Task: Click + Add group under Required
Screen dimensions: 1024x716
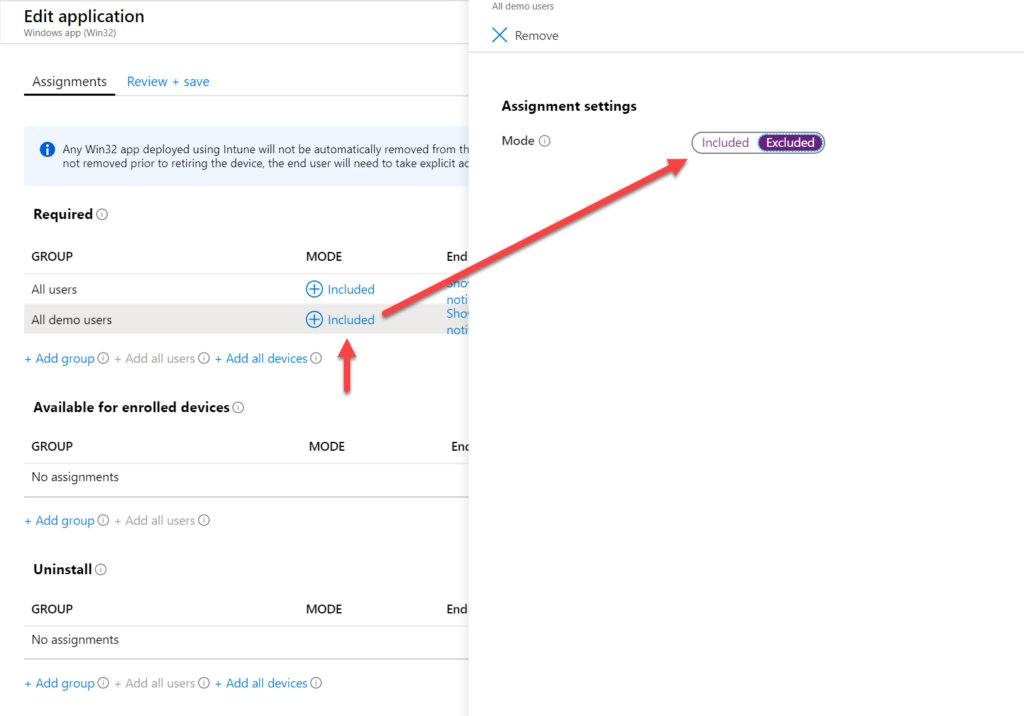Action: click(60, 357)
